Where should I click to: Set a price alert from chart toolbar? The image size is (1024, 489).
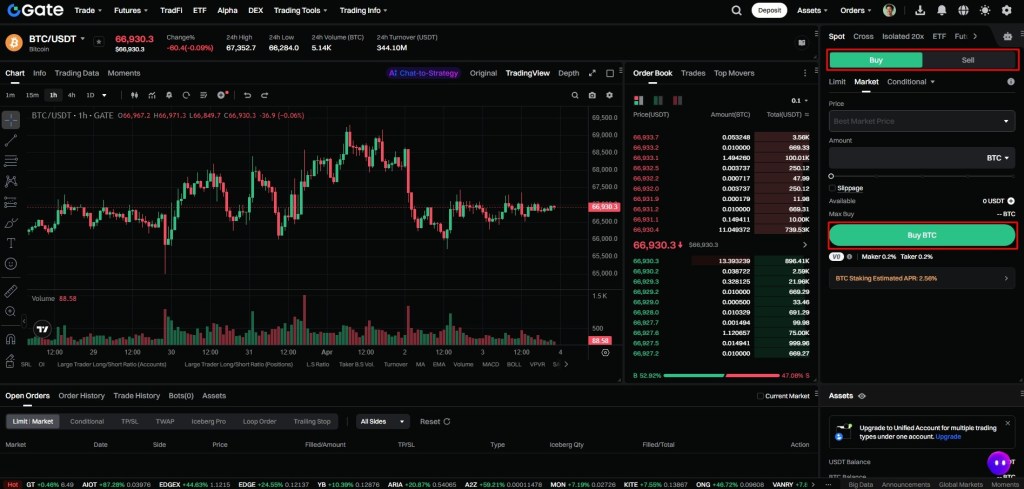169,95
